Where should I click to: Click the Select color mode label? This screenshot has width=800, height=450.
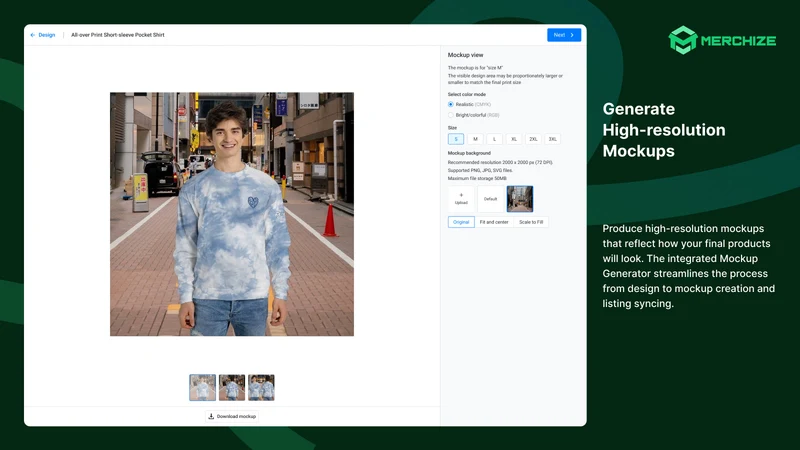(467, 94)
